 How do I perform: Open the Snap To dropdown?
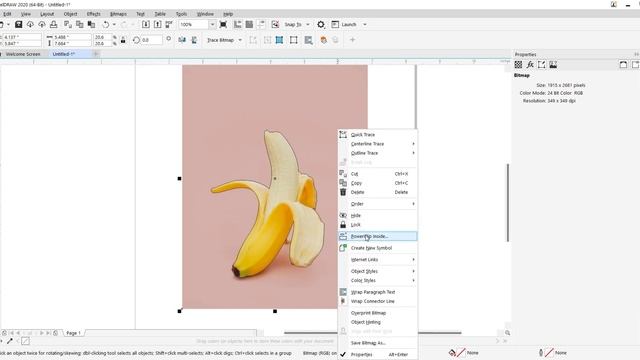point(308,24)
